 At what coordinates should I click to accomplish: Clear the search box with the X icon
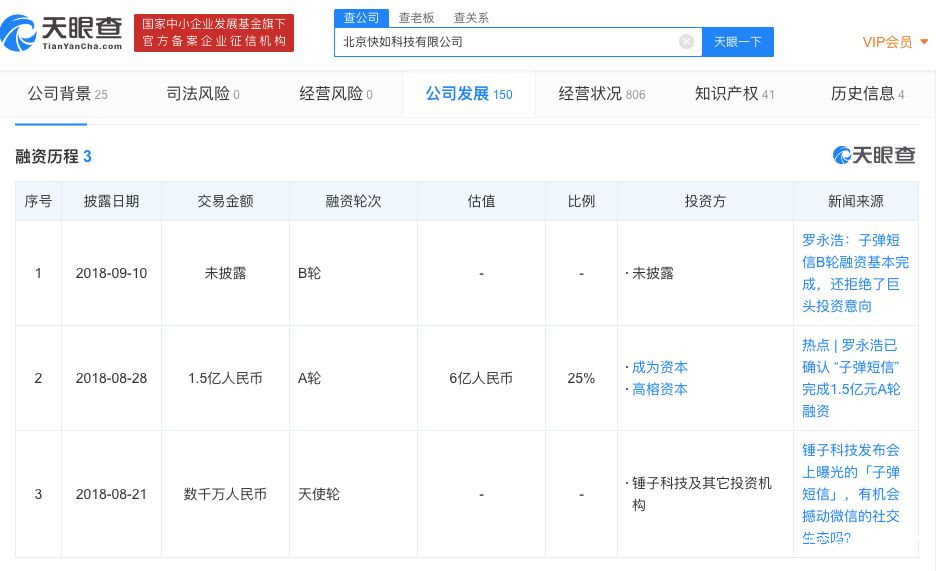(686, 42)
